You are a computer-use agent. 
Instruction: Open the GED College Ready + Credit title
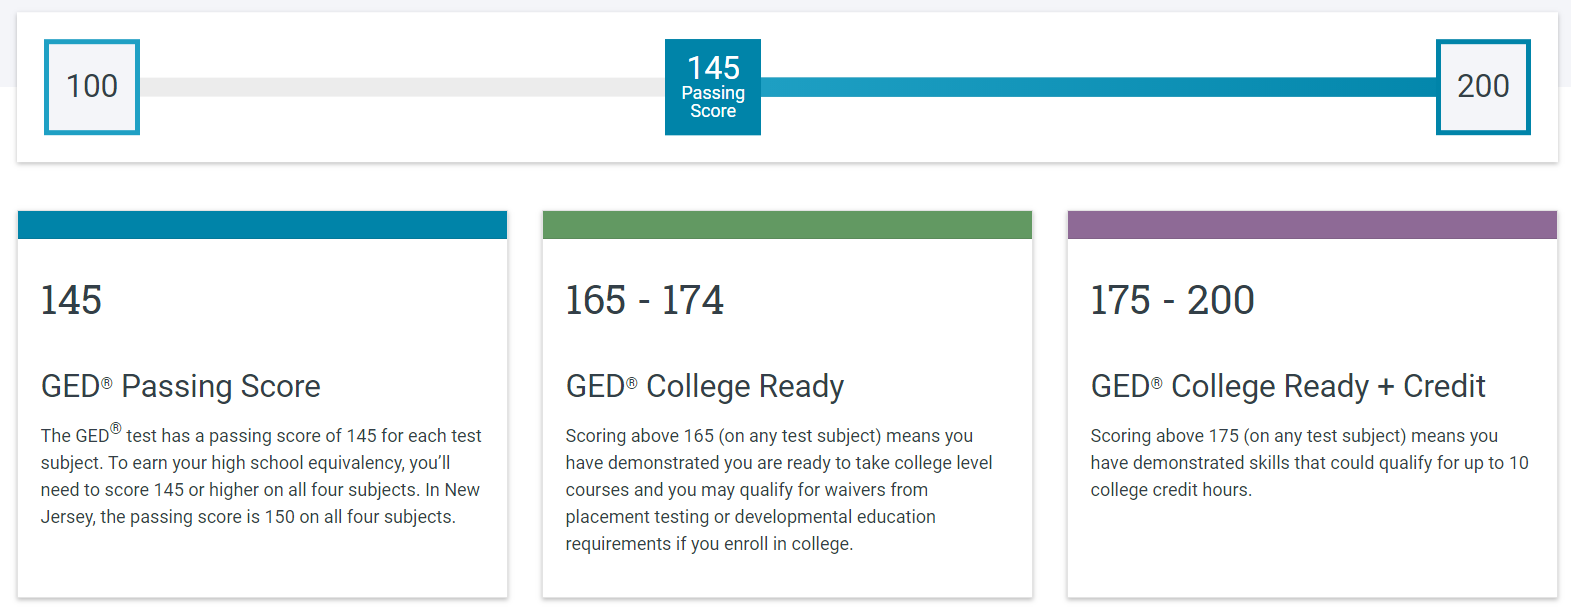tap(1288, 386)
